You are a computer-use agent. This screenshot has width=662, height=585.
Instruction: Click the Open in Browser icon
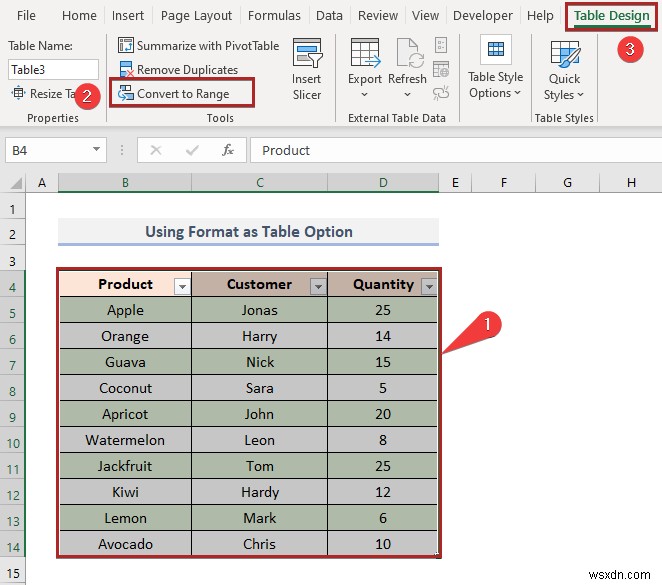pos(441,69)
